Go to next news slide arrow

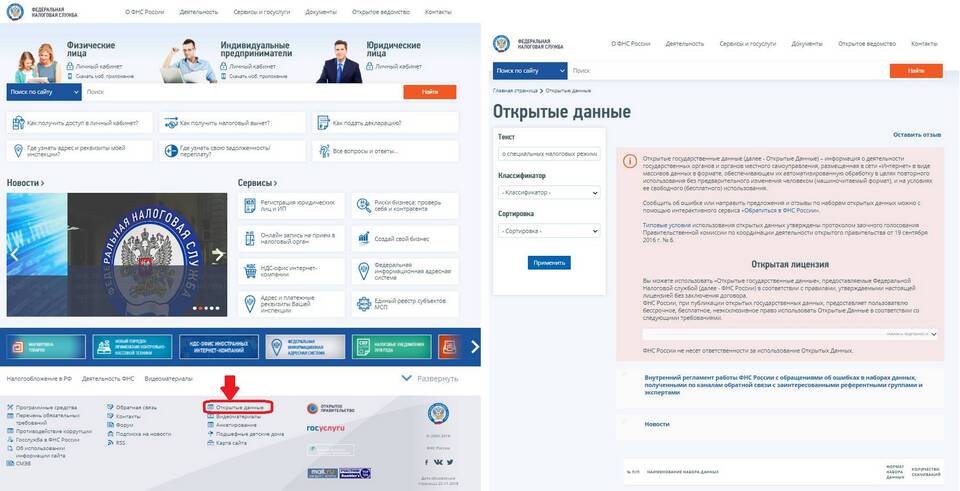click(x=218, y=254)
